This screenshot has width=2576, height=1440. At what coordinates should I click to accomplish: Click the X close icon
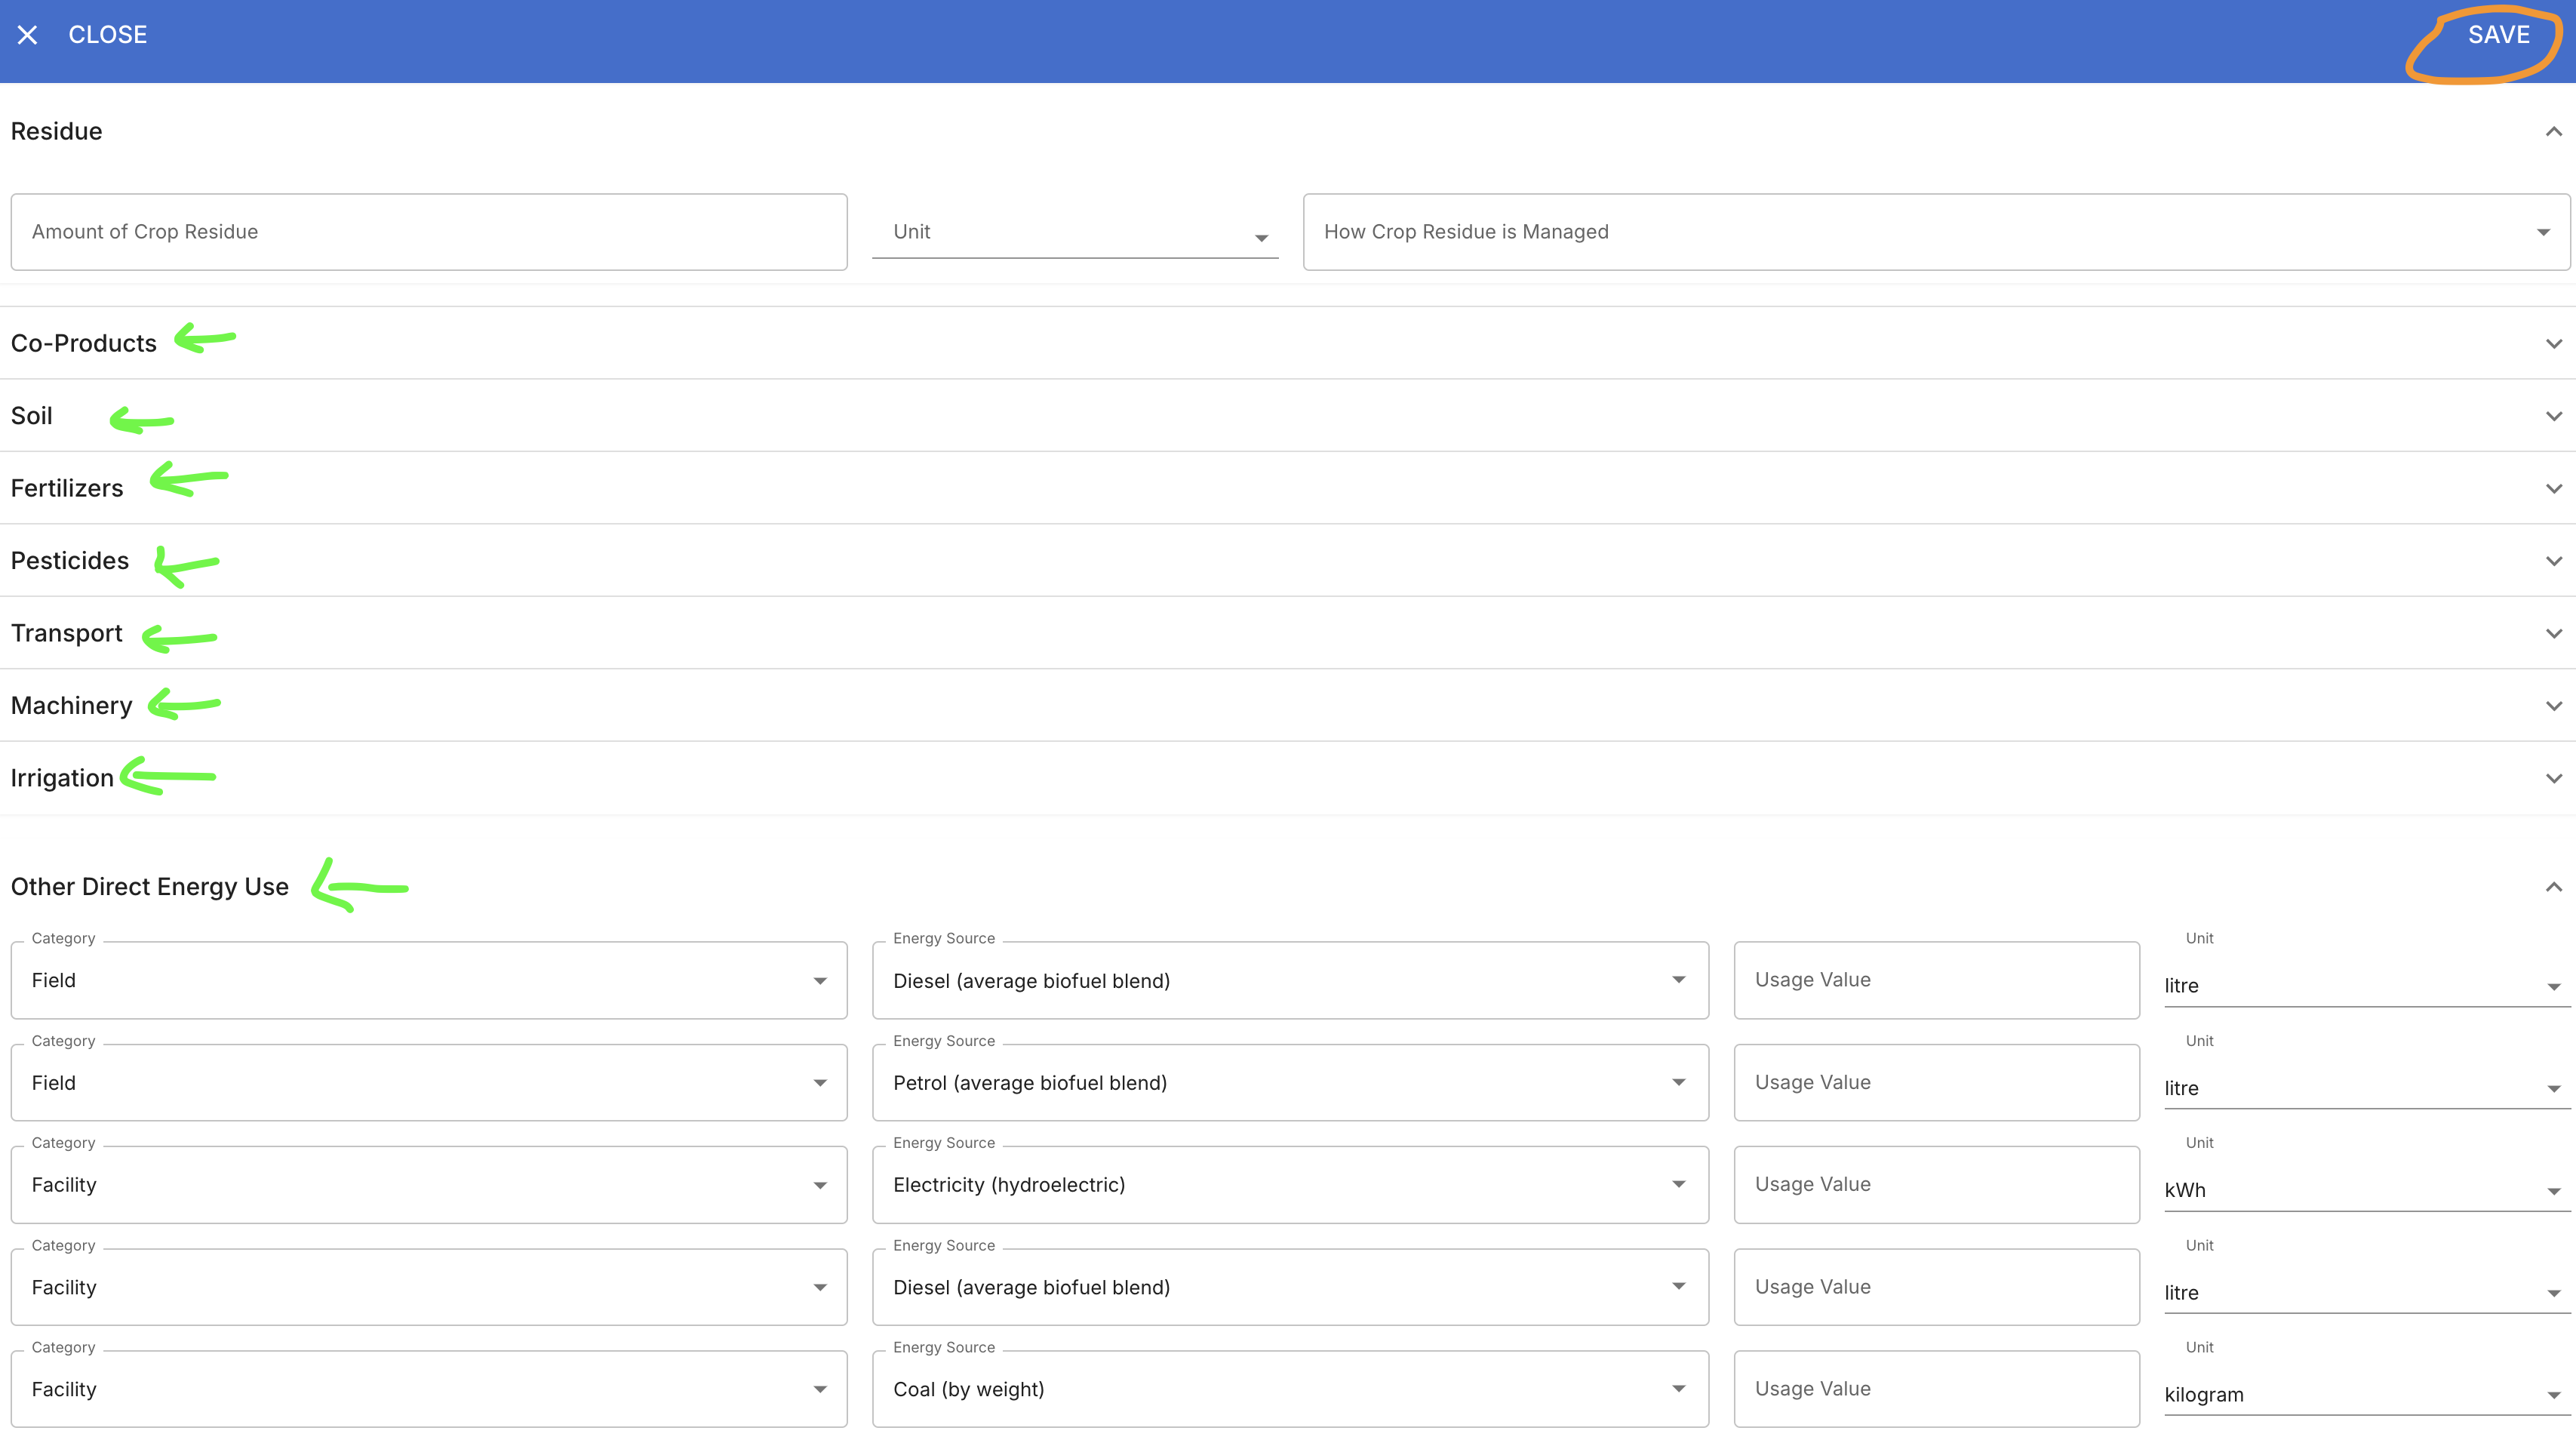pyautogui.click(x=27, y=35)
